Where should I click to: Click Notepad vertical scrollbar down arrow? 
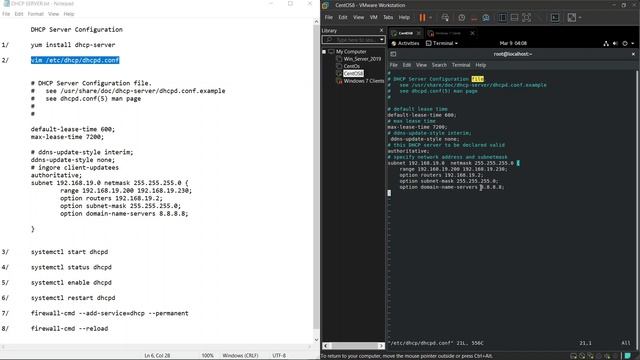coord(316,340)
